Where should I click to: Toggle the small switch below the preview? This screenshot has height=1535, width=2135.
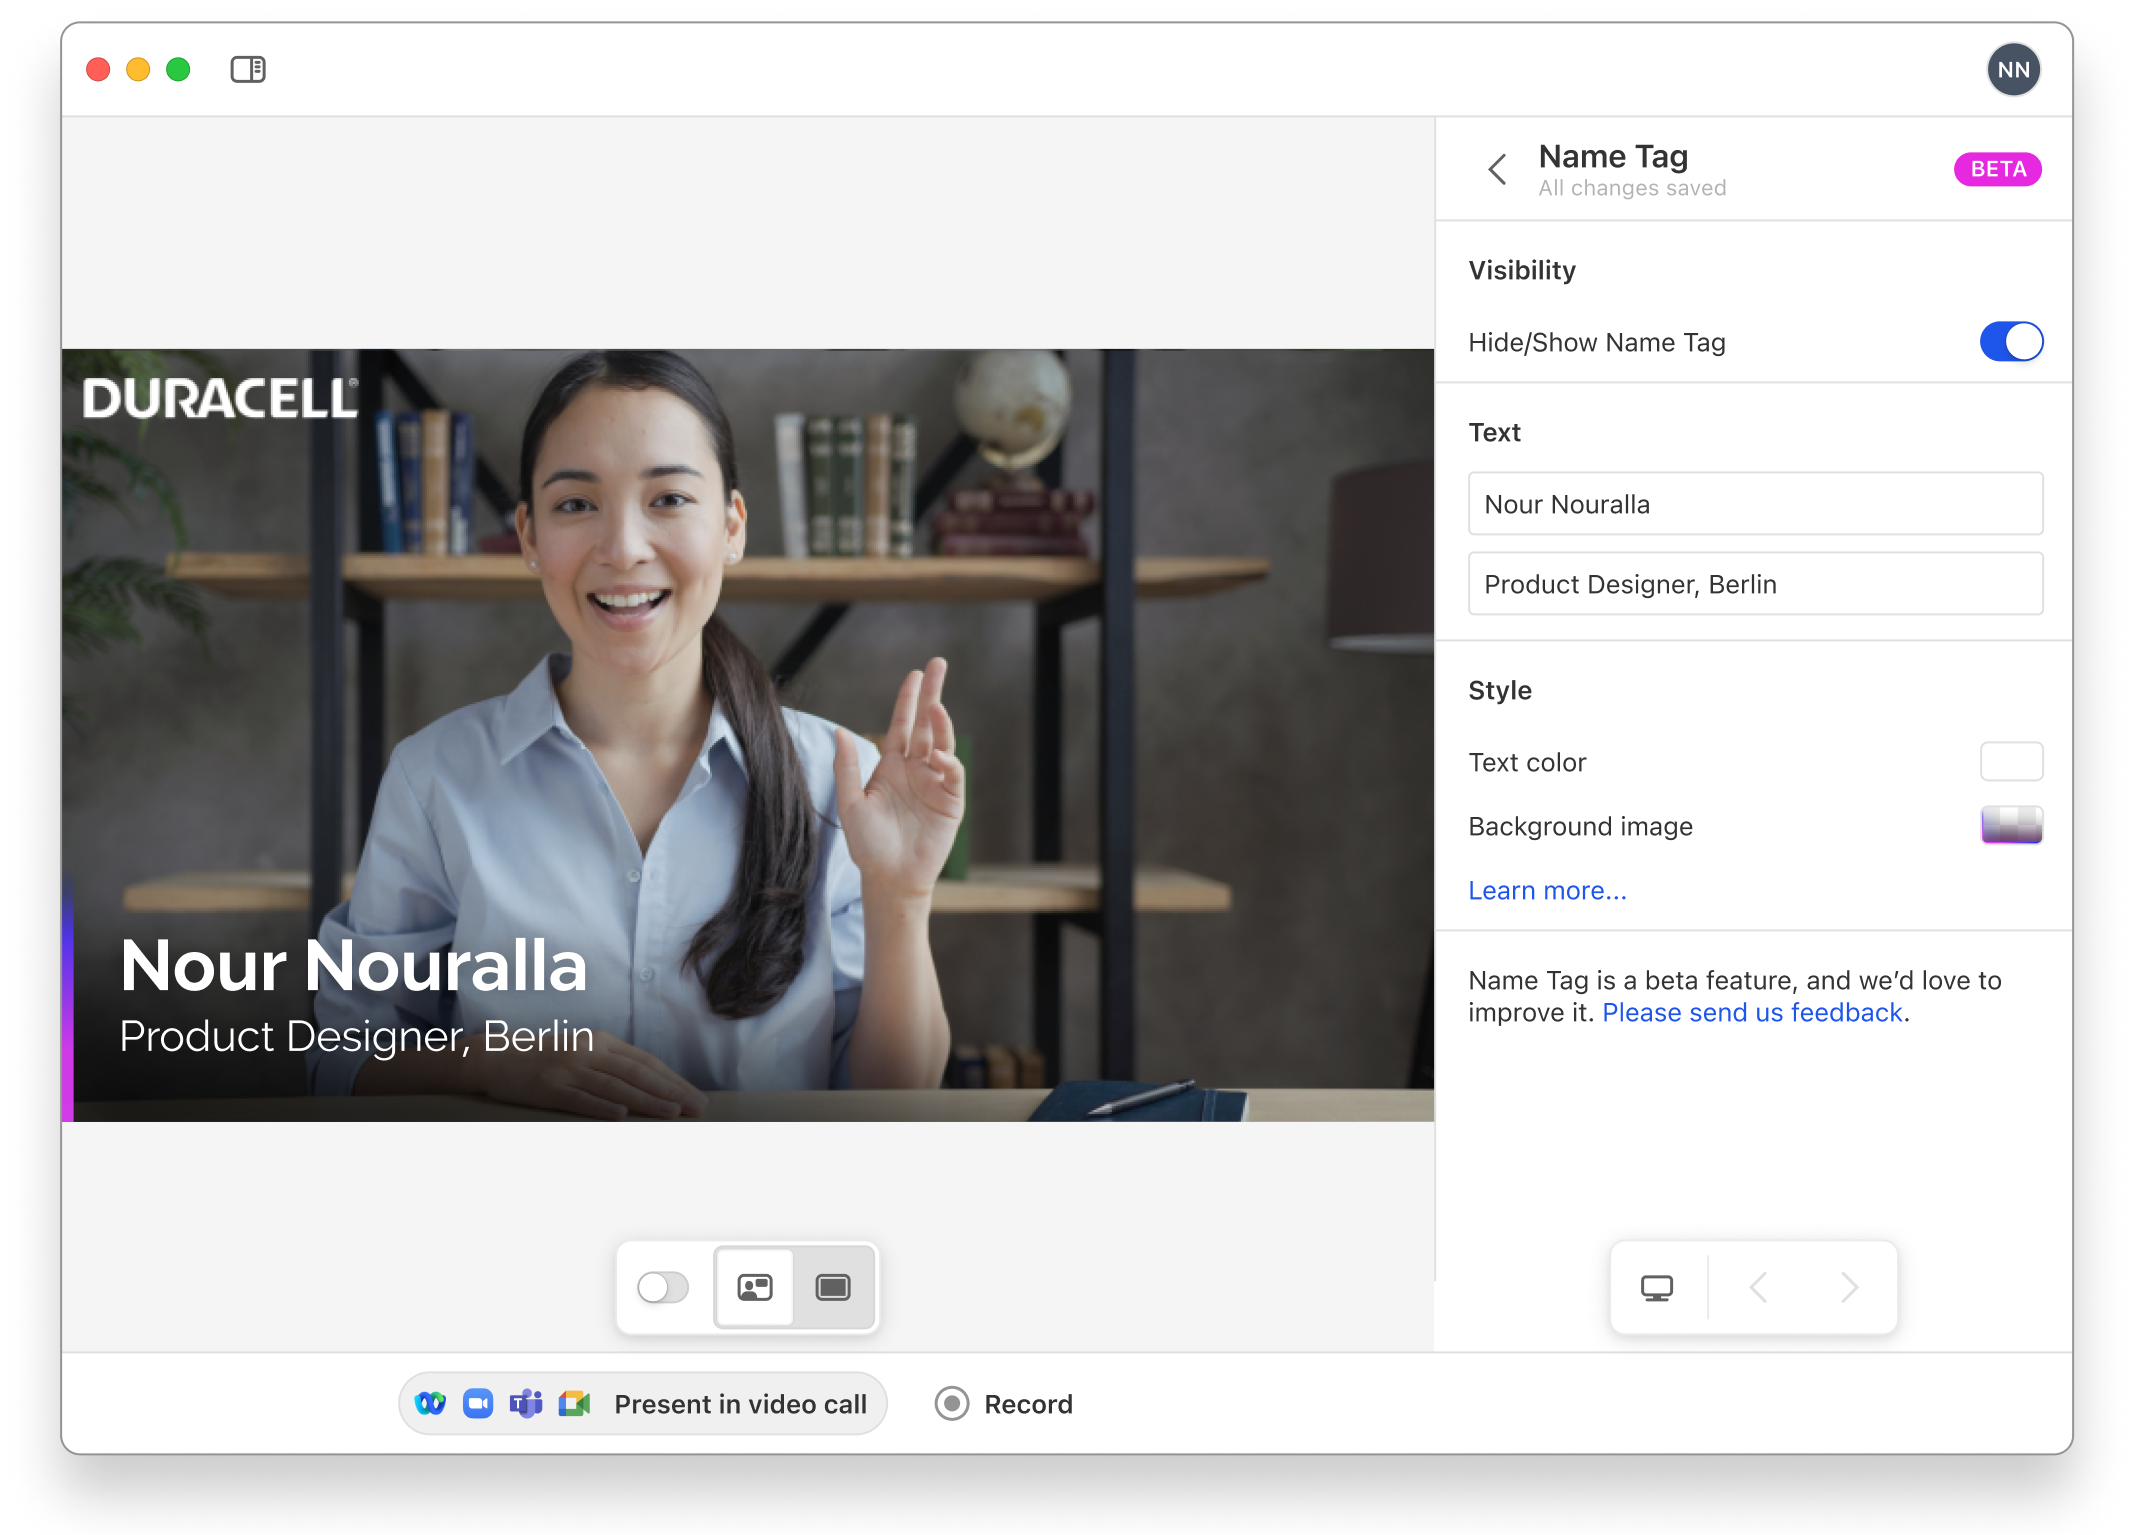pyautogui.click(x=663, y=1287)
